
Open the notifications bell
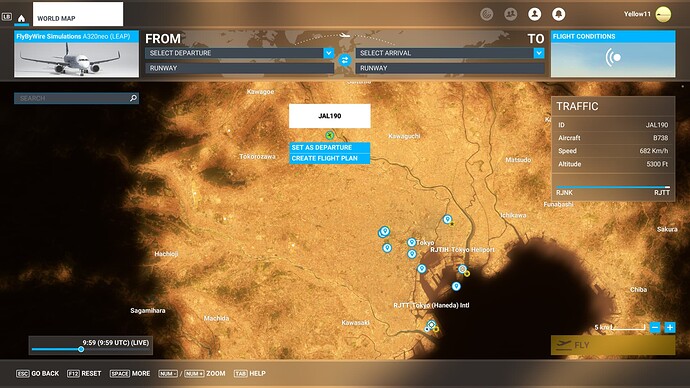[x=559, y=15]
